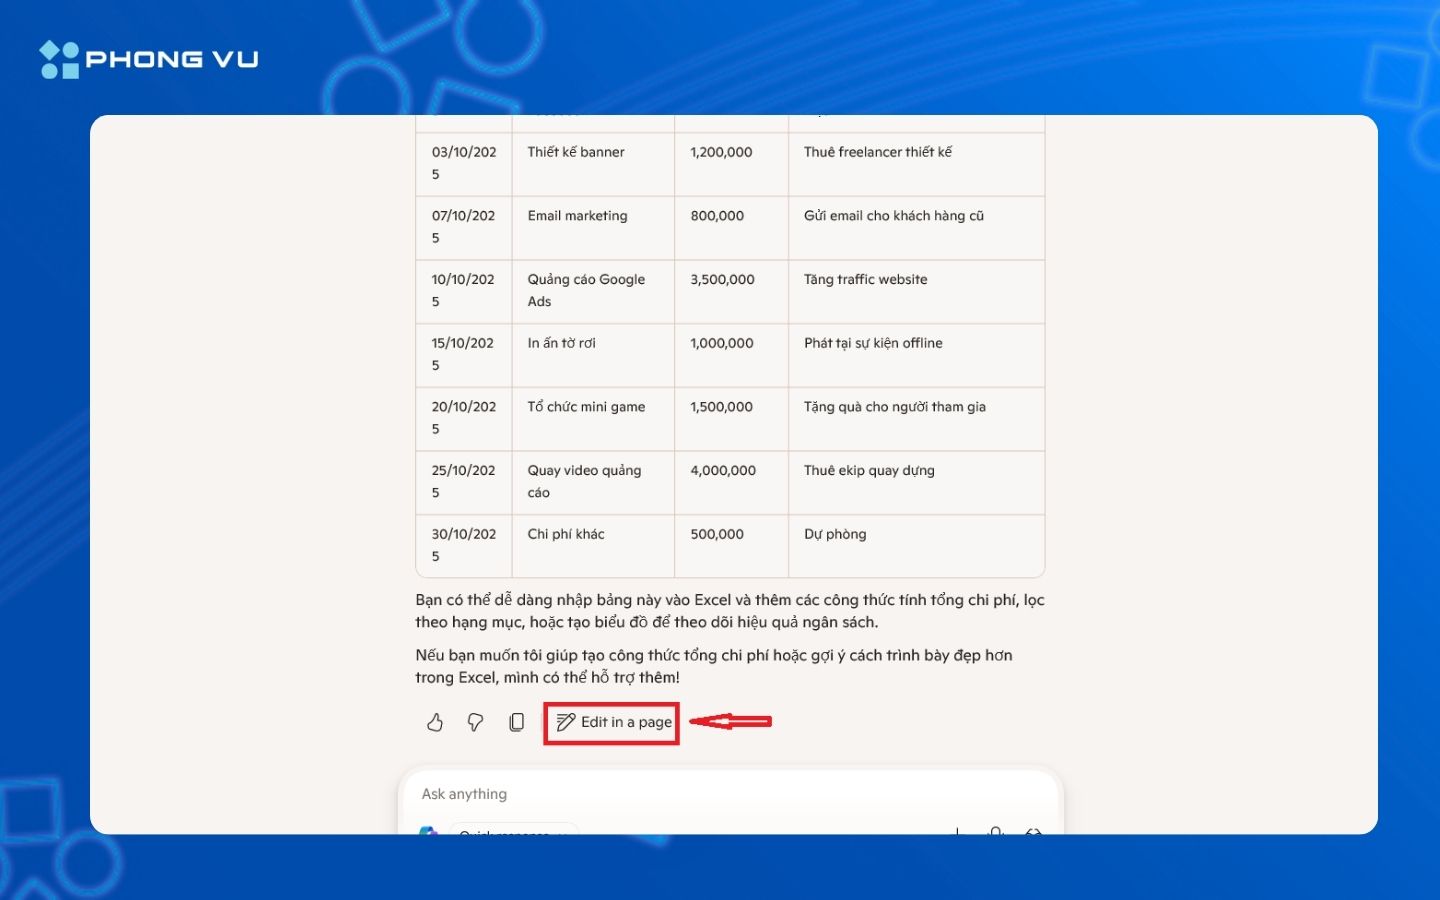Select the 15/10/2025 date cell

(463, 354)
